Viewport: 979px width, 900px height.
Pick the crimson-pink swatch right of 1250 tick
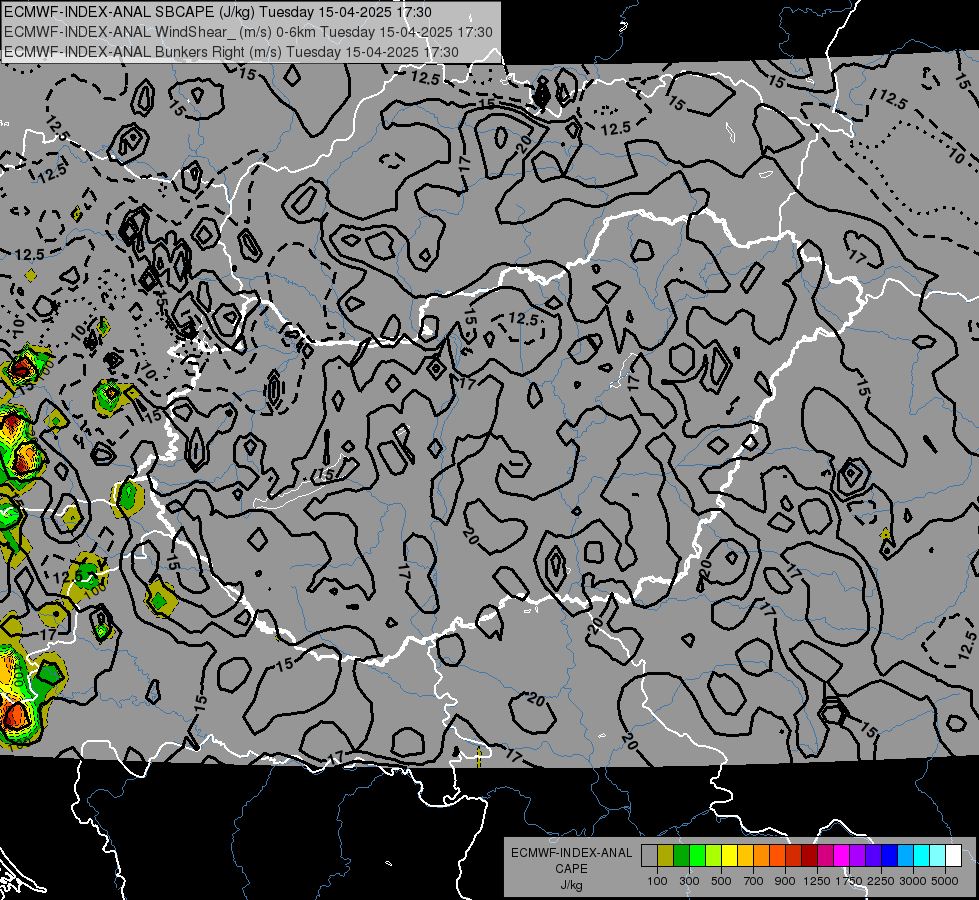825,855
